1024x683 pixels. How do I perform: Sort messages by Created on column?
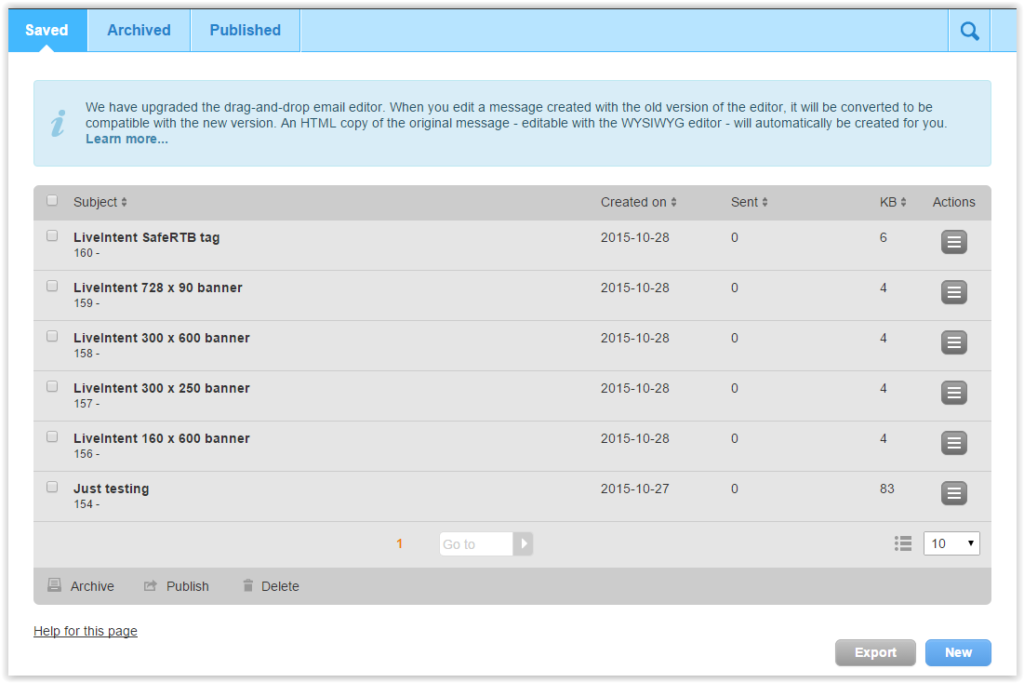tap(638, 202)
